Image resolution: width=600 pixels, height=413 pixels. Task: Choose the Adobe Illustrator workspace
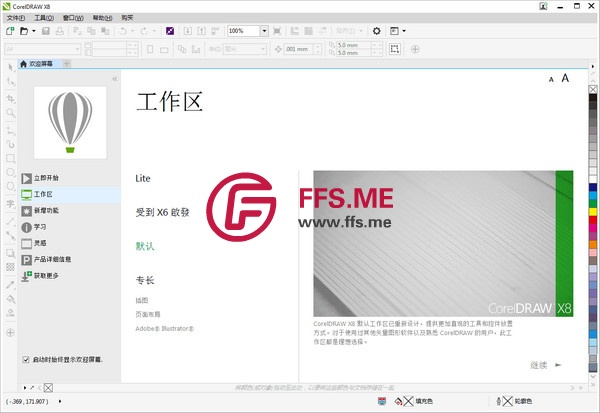pyautogui.click(x=165, y=328)
